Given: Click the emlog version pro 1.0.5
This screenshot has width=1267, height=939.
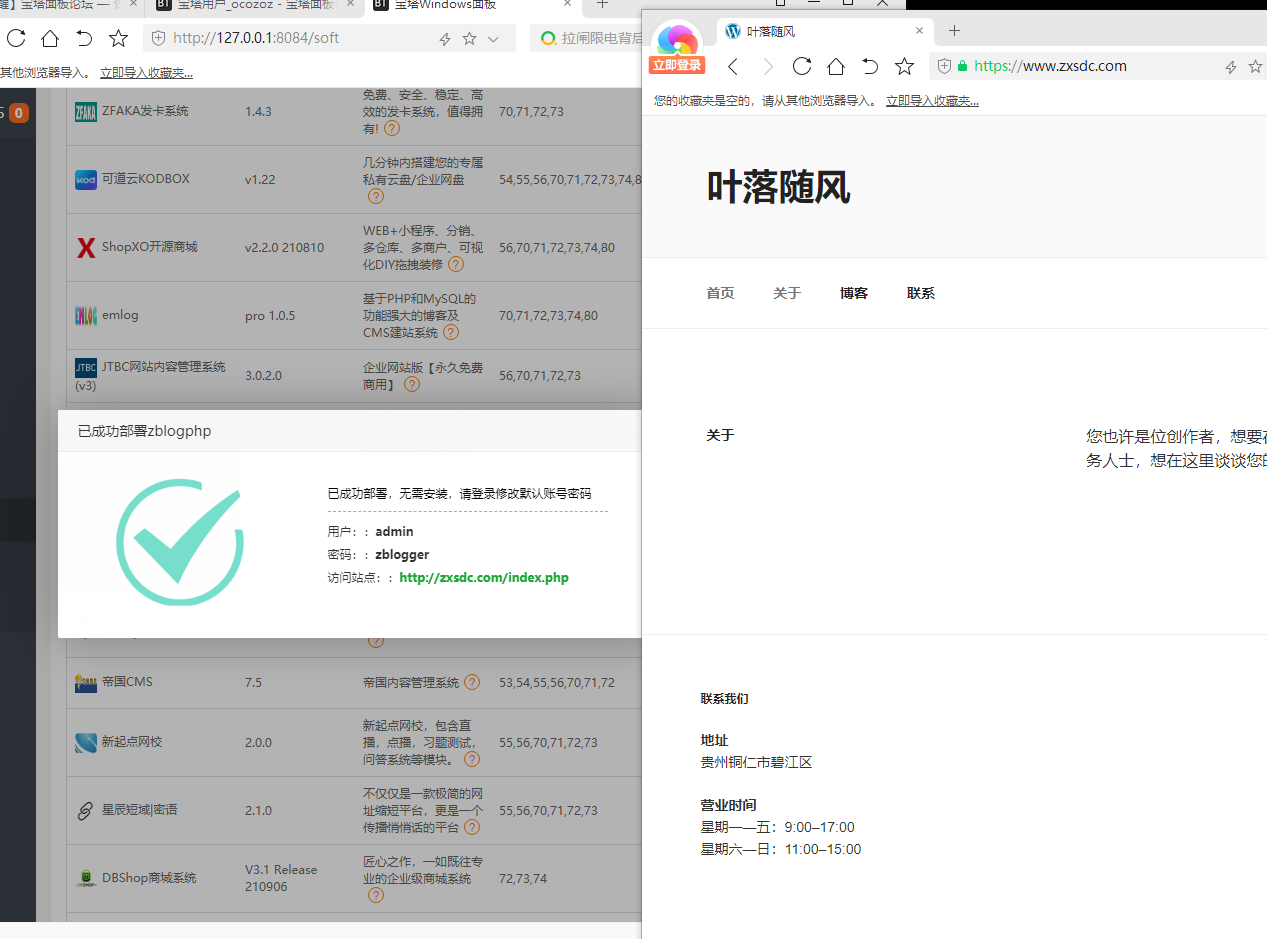Looking at the screenshot, I should point(270,315).
